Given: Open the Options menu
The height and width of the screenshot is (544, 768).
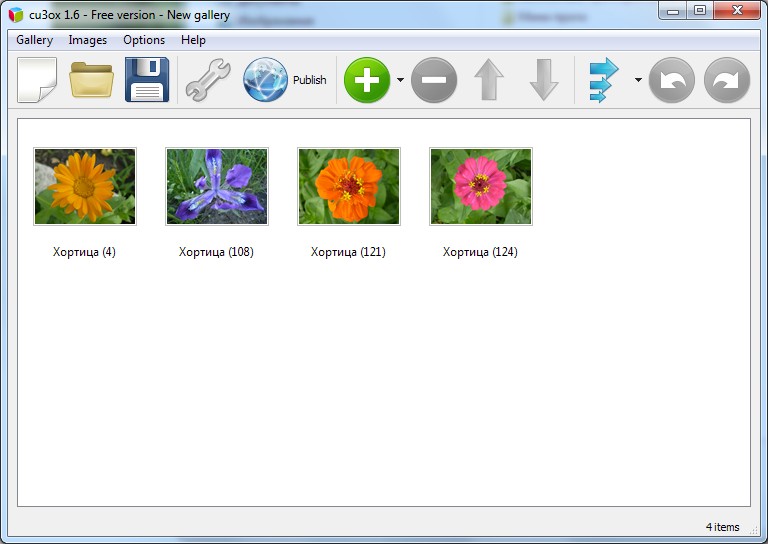Looking at the screenshot, I should tap(144, 40).
